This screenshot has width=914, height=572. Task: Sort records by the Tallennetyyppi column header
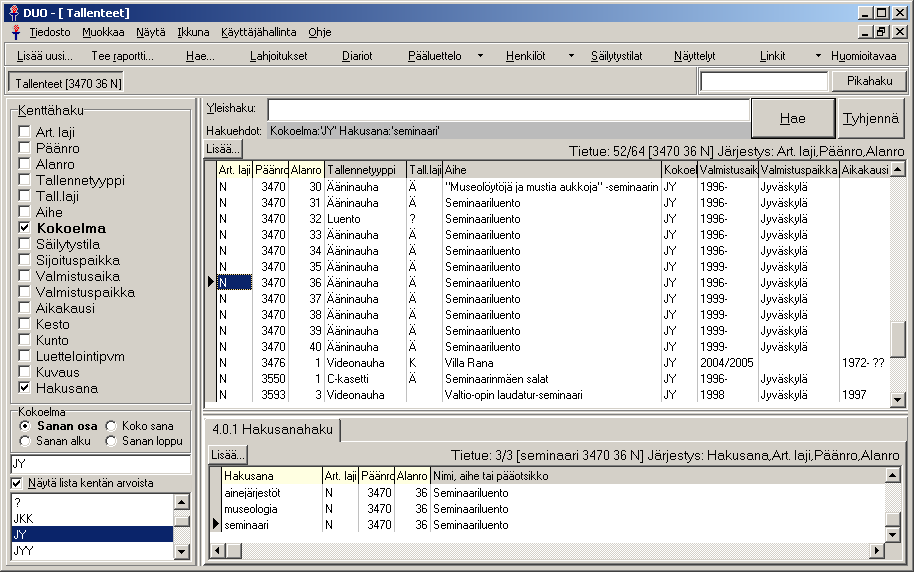click(x=365, y=170)
